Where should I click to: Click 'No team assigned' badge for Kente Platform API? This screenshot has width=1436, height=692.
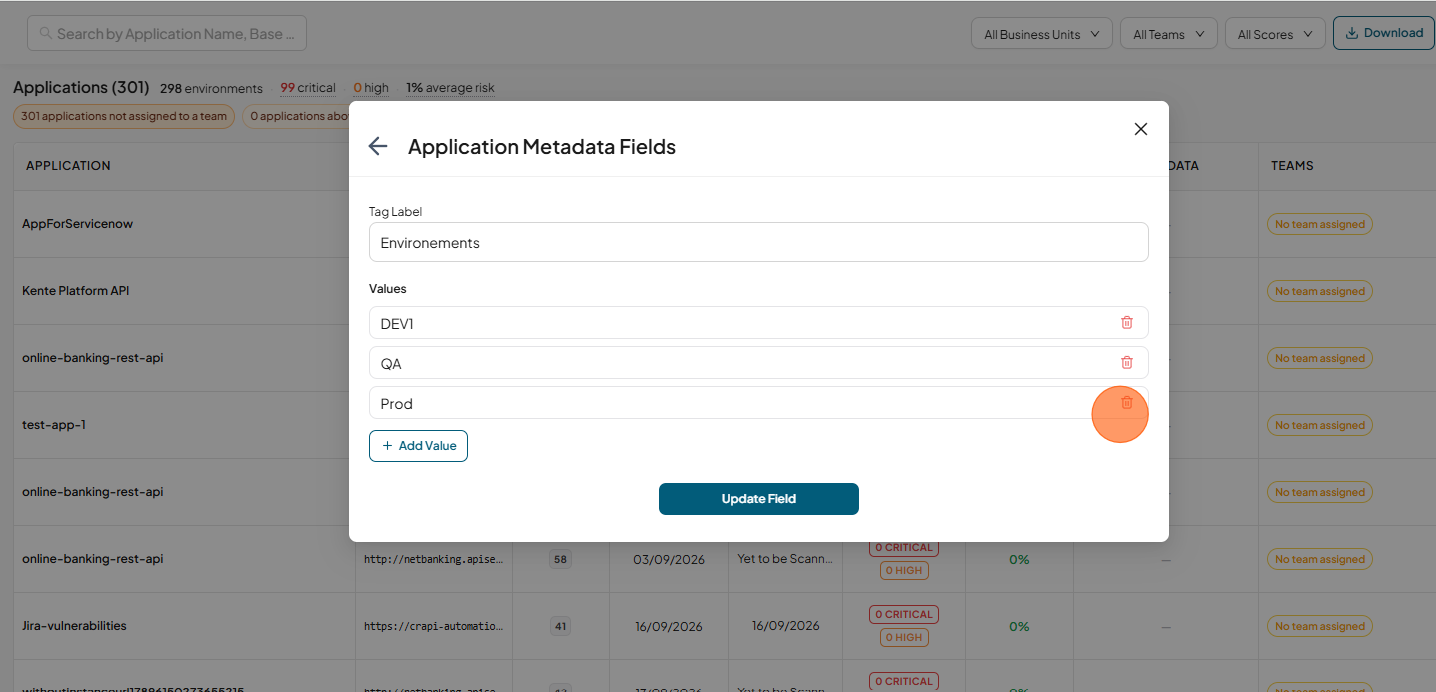[1320, 291]
